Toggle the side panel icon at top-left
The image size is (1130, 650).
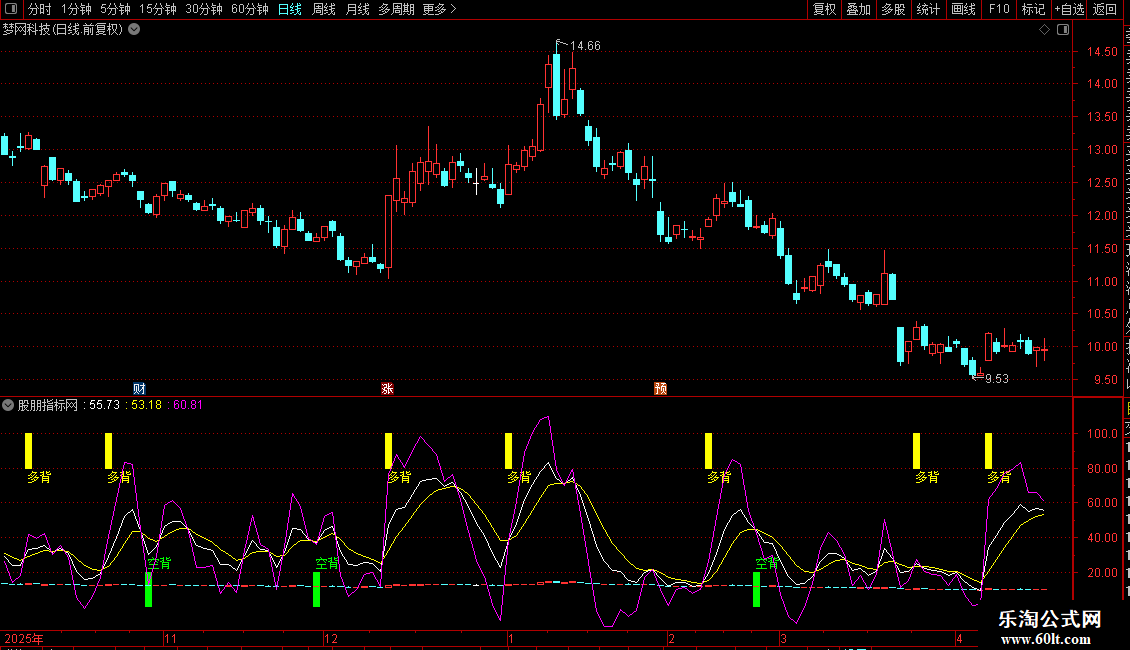tap(11, 9)
